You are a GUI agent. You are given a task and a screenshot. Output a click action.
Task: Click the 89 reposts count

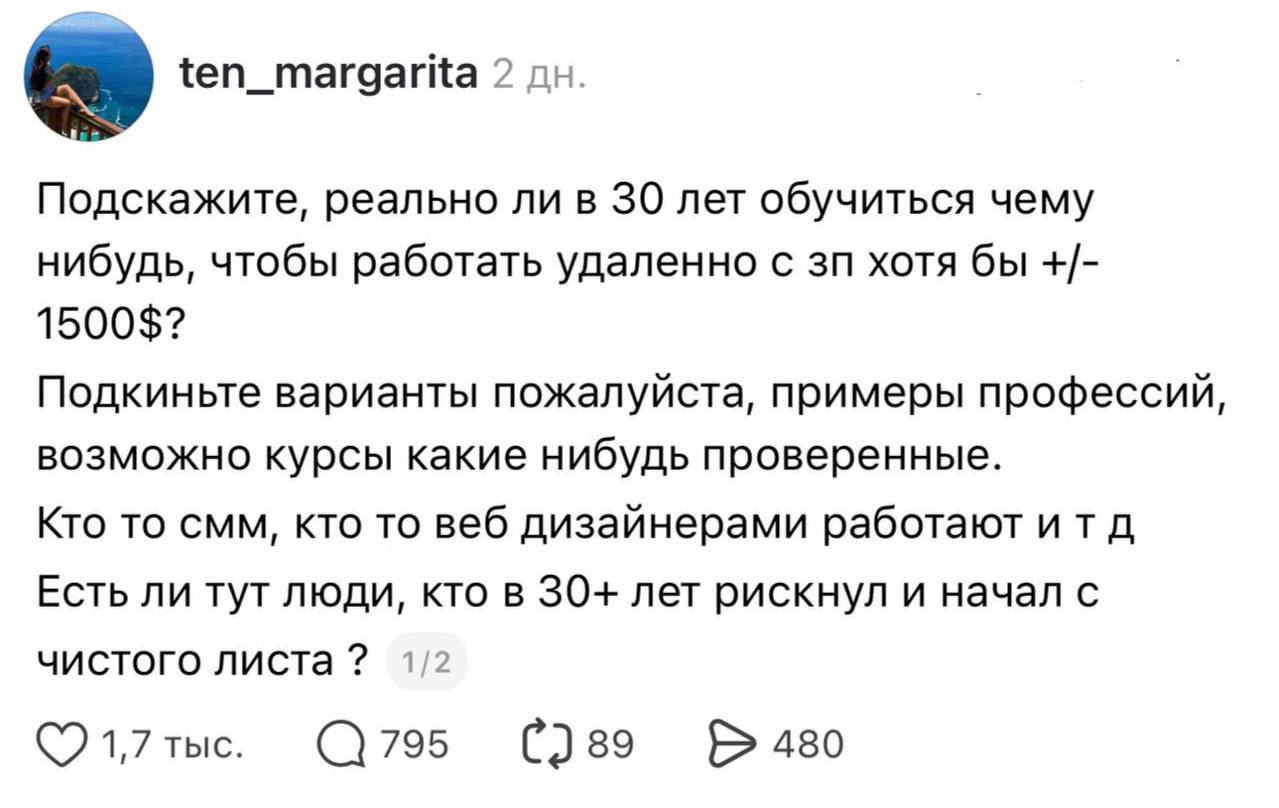click(x=610, y=745)
